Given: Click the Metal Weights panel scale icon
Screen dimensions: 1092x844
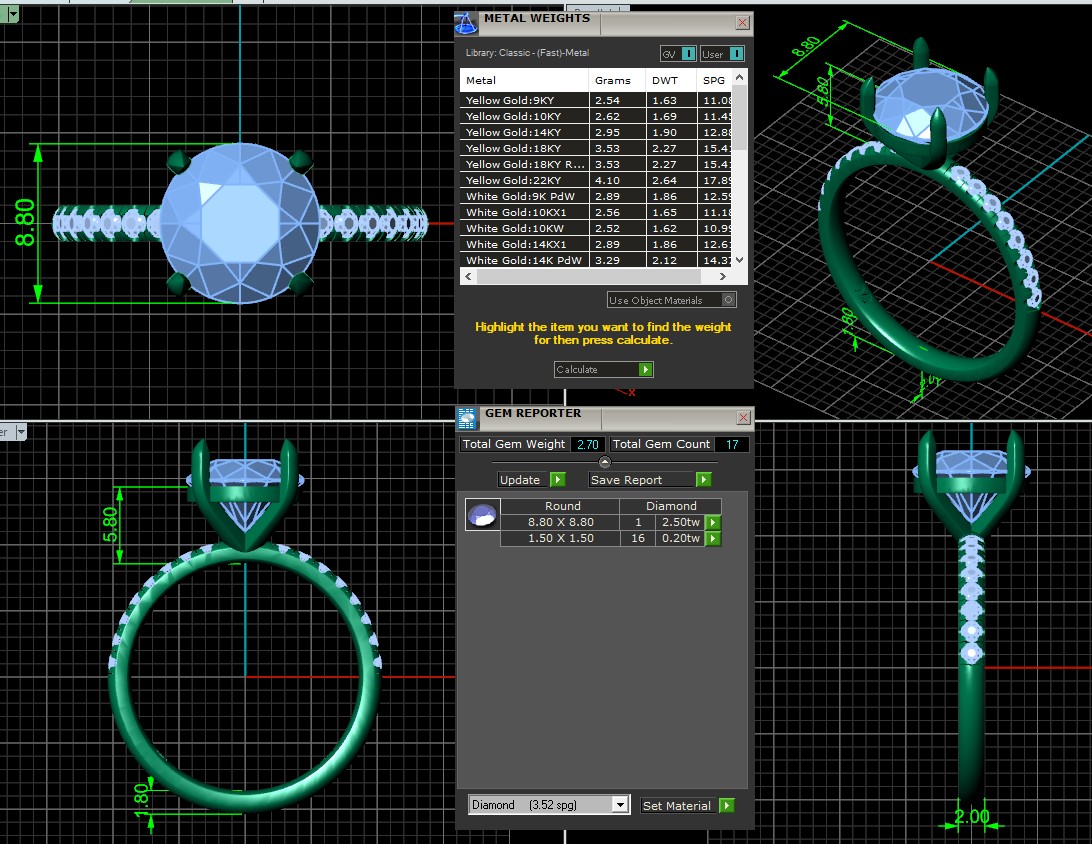Looking at the screenshot, I should tap(466, 23).
